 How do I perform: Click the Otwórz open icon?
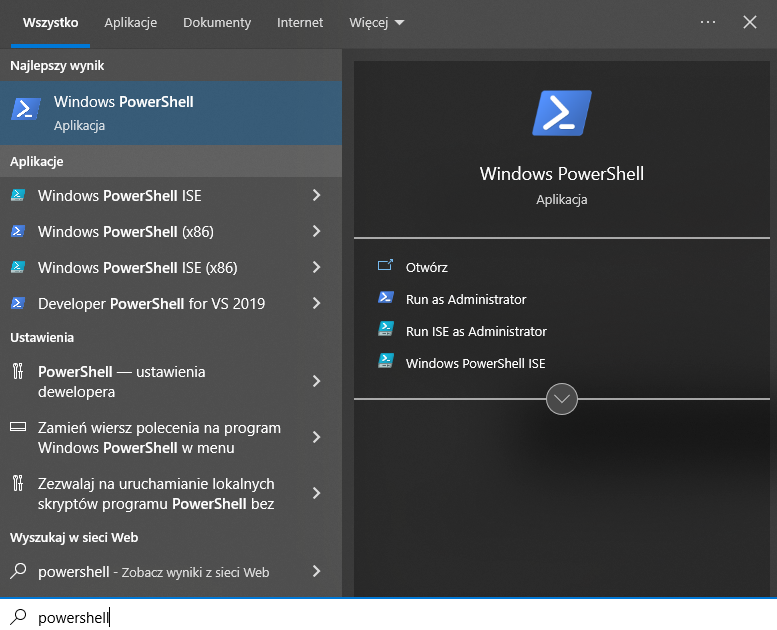386,267
